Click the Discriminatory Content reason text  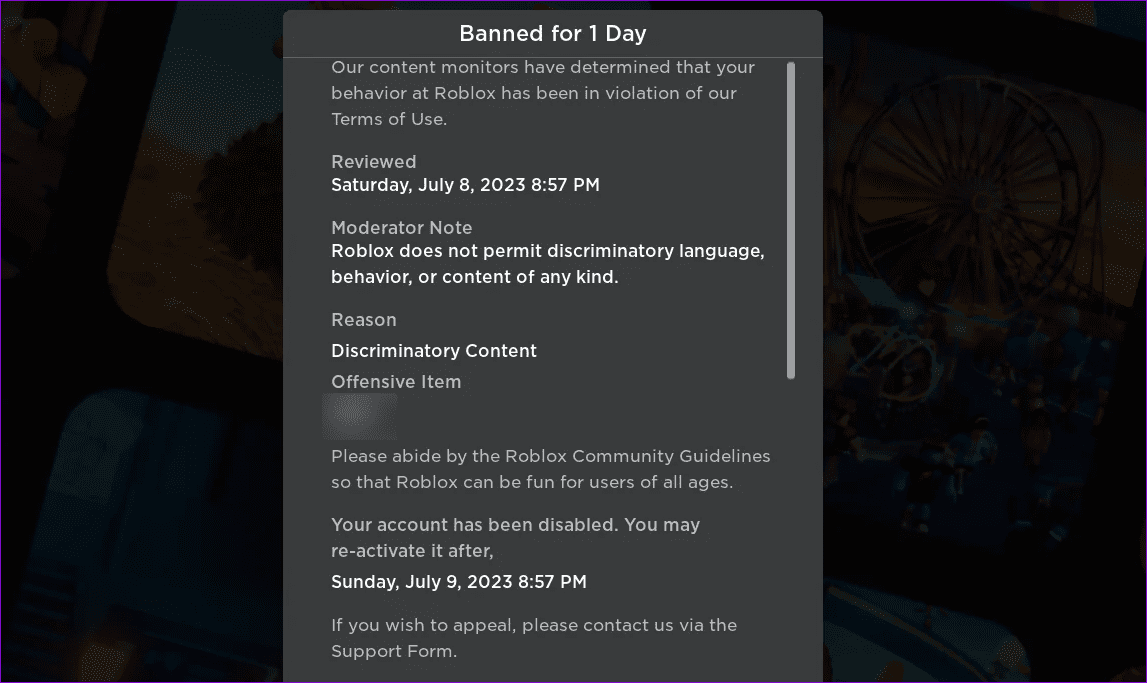[433, 350]
